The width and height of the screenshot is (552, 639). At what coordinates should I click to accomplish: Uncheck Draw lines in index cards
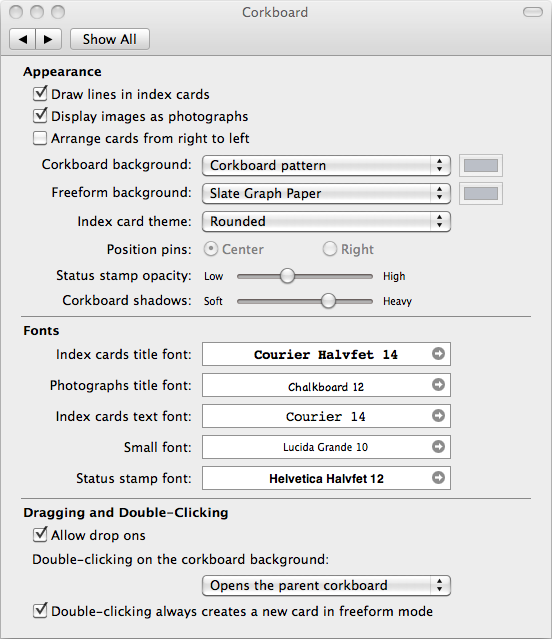[40, 94]
